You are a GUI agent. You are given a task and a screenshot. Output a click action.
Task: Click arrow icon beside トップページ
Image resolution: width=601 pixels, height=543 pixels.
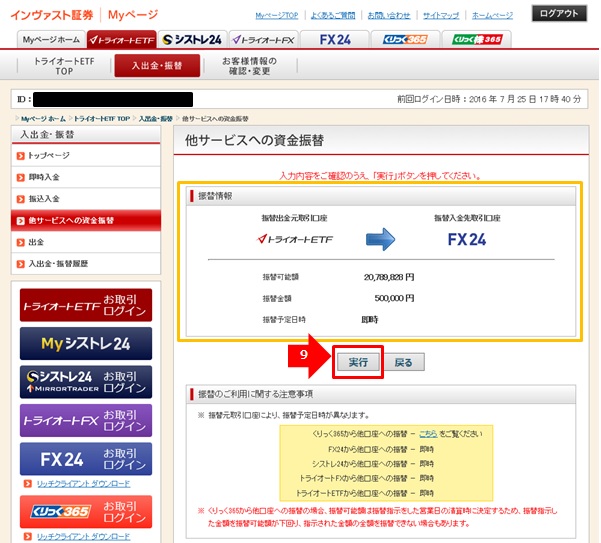[x=20, y=156]
